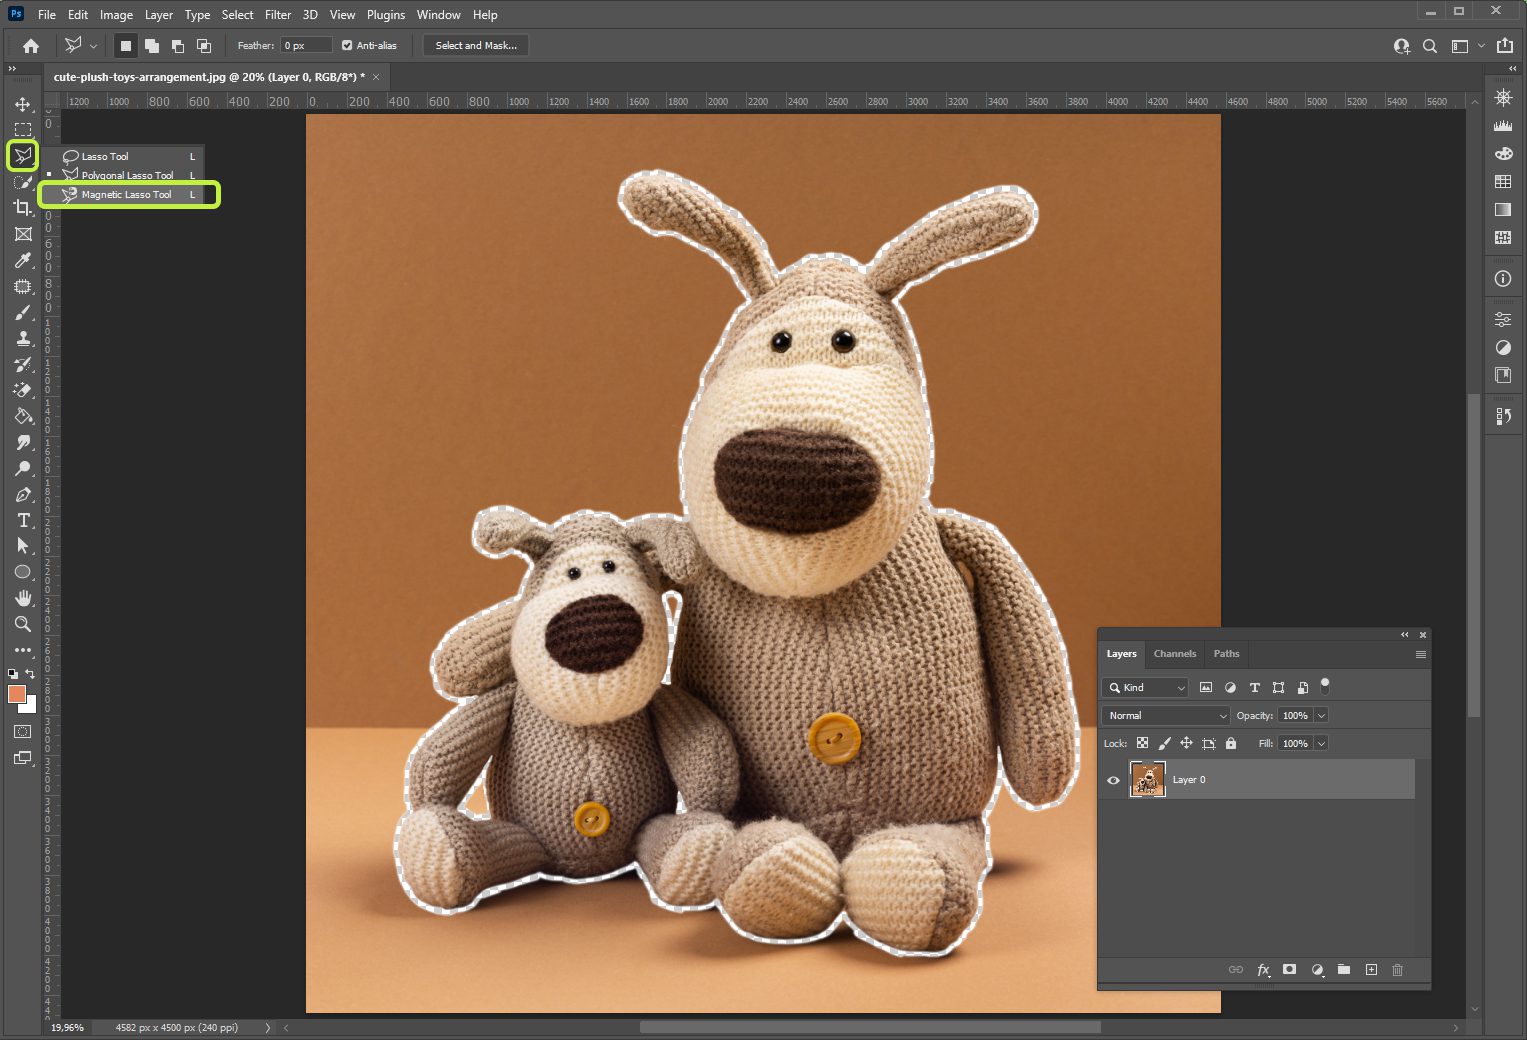Enable Add to selection mode
Screen dimensions: 1527x1040
click(x=152, y=46)
